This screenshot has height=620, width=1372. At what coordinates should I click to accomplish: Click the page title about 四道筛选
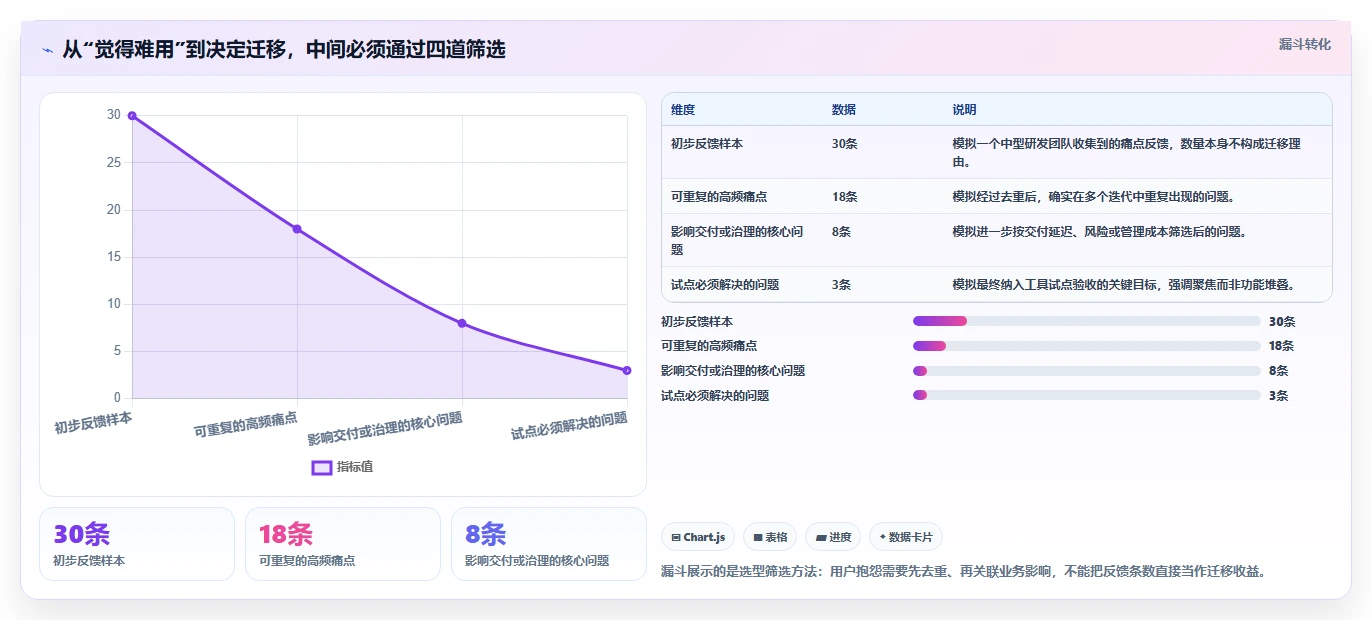pyautogui.click(x=284, y=49)
